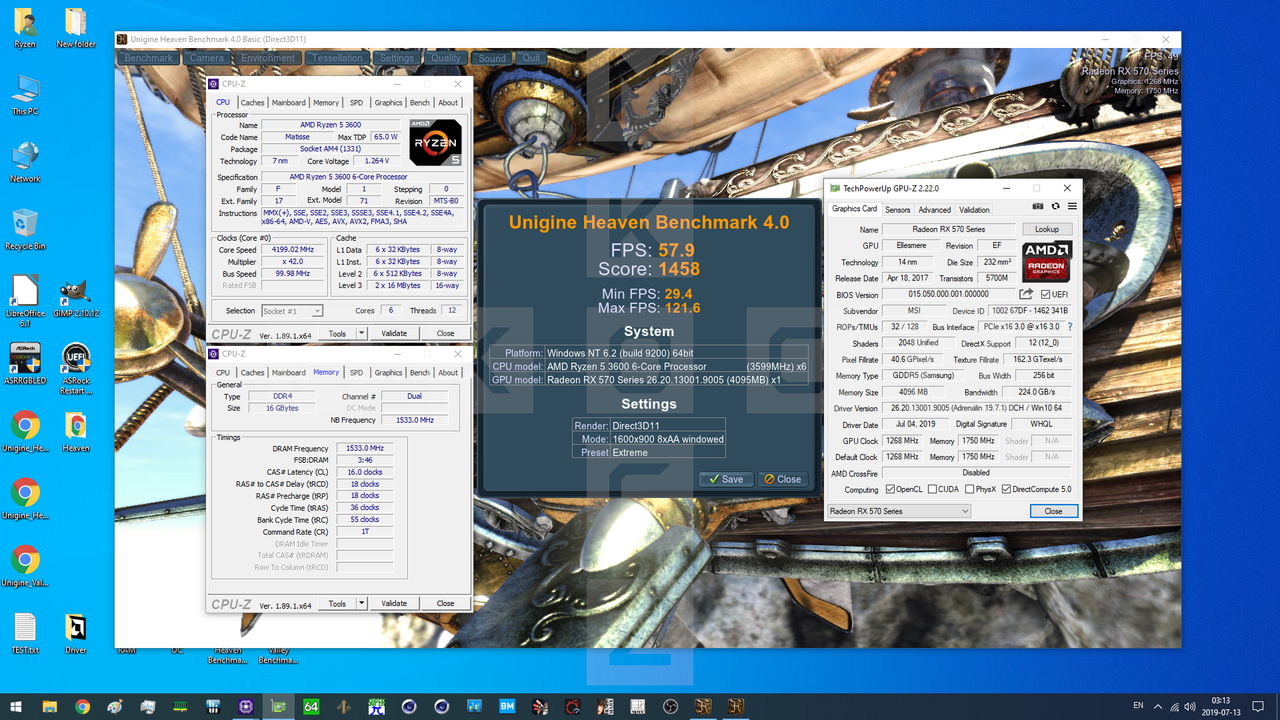The height and width of the screenshot is (720, 1280).
Task: Toggle the OpenCL checkbox
Action: pyautogui.click(x=890, y=490)
